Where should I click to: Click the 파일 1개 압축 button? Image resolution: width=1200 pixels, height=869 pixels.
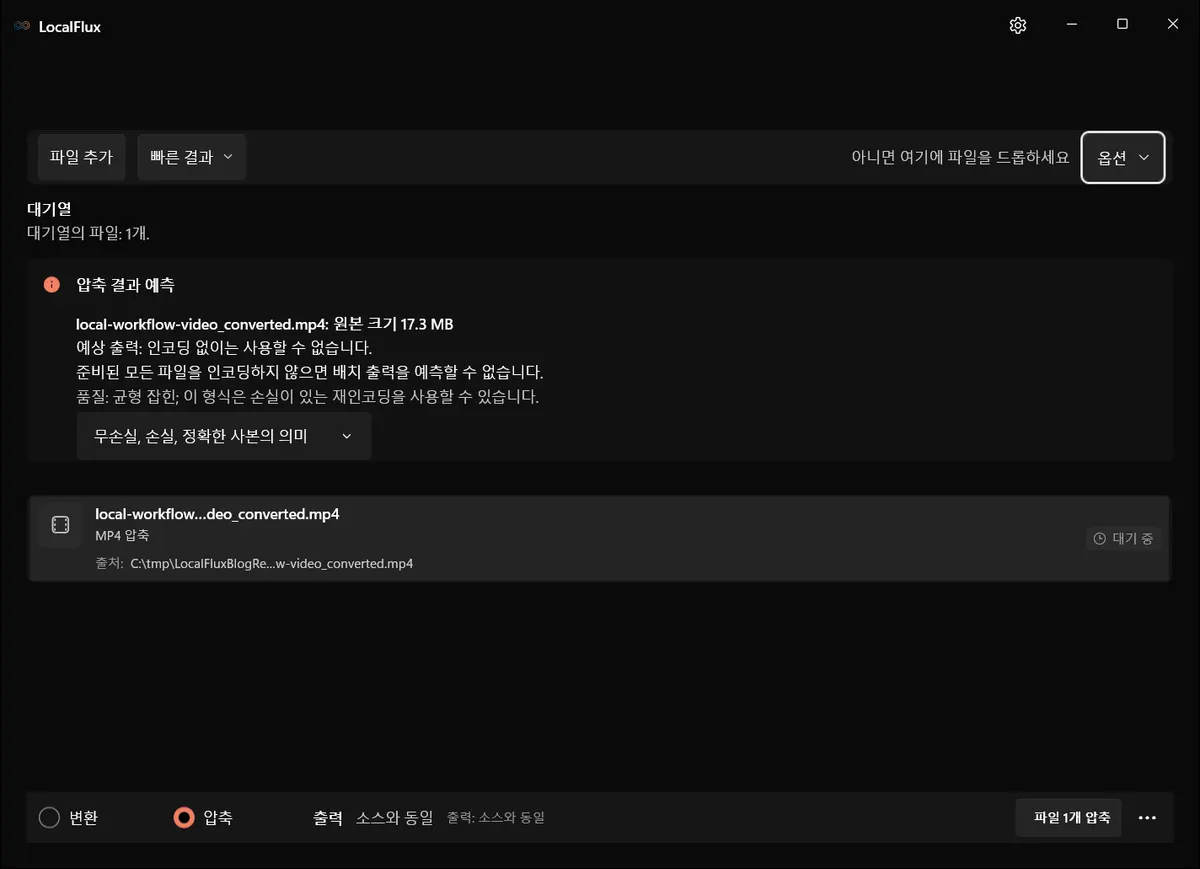[x=1068, y=818]
